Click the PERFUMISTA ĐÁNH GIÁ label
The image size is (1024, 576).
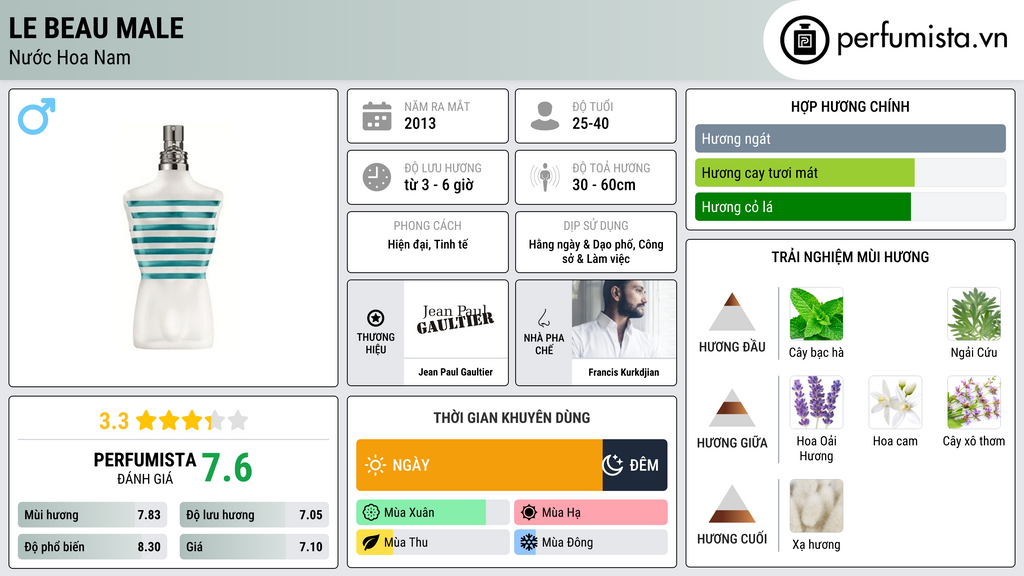point(144,468)
